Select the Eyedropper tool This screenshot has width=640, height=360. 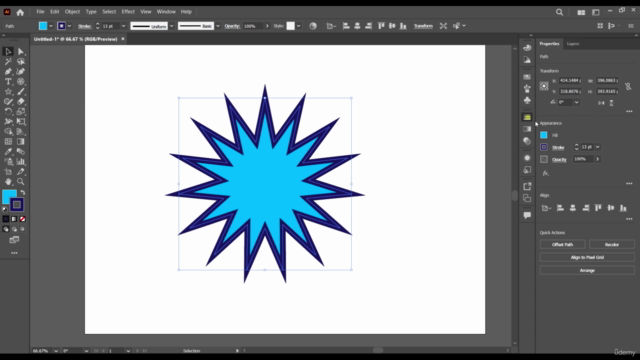8,151
